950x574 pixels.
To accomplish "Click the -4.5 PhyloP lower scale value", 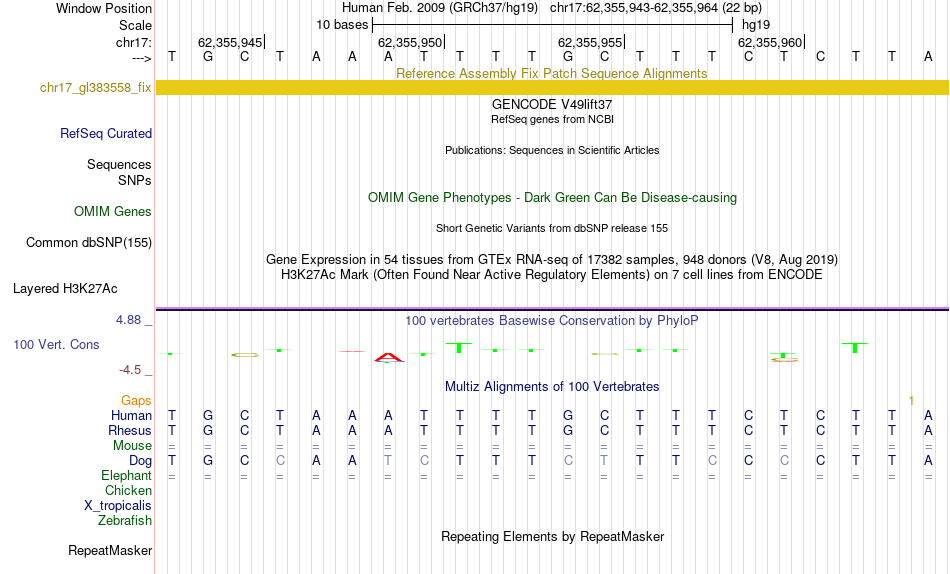I will (130, 370).
